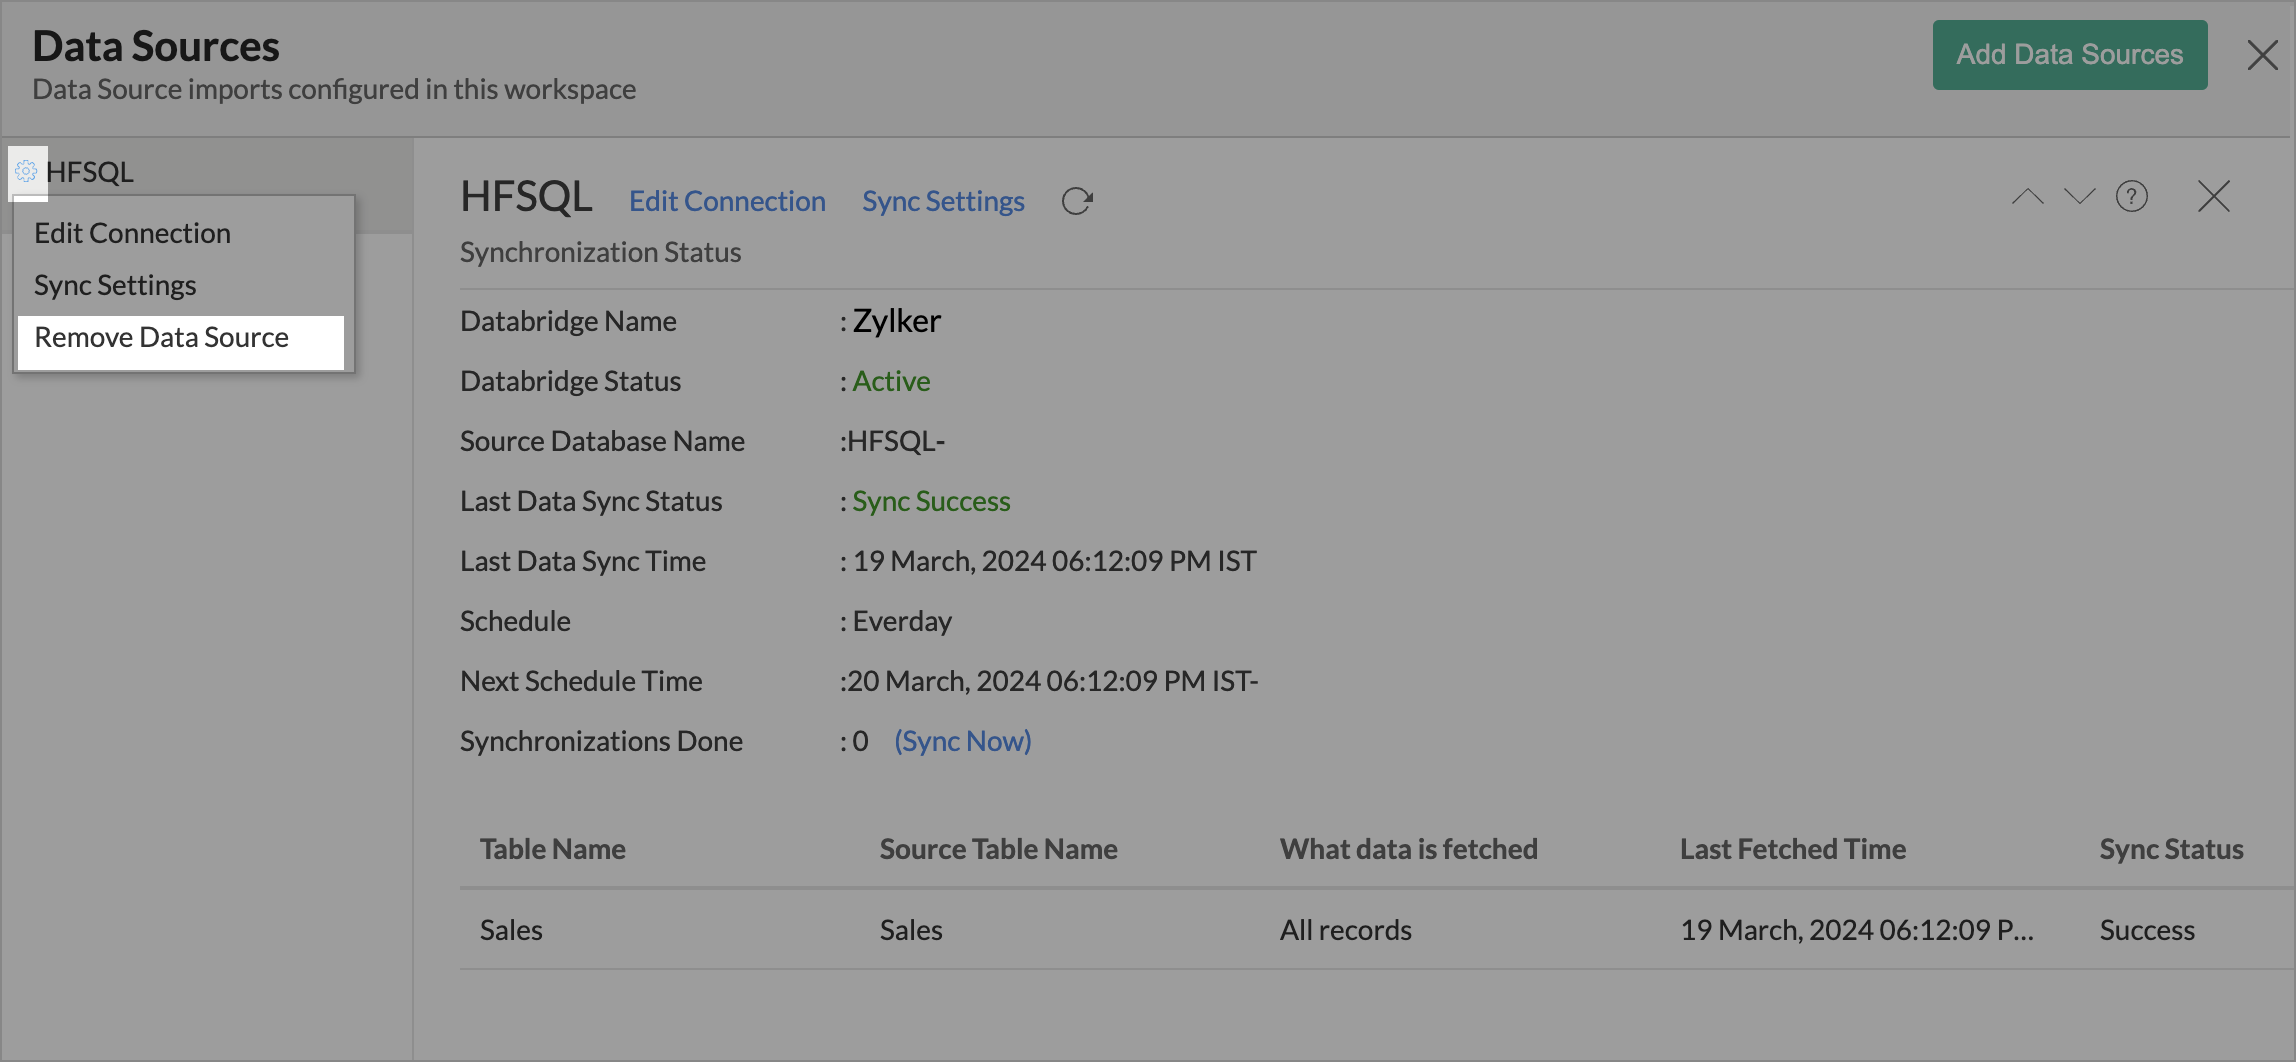Click the Source Database Name value HFSQL-
The width and height of the screenshot is (2296, 1062).
895,441
